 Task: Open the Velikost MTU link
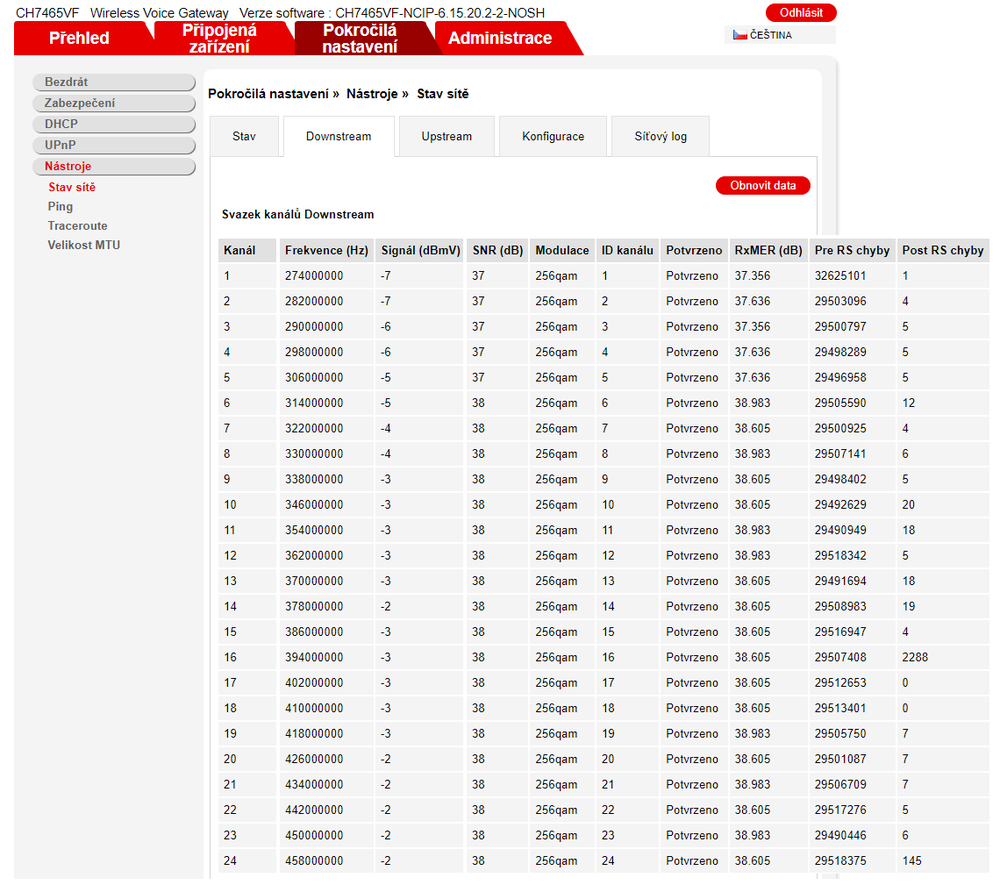(83, 245)
